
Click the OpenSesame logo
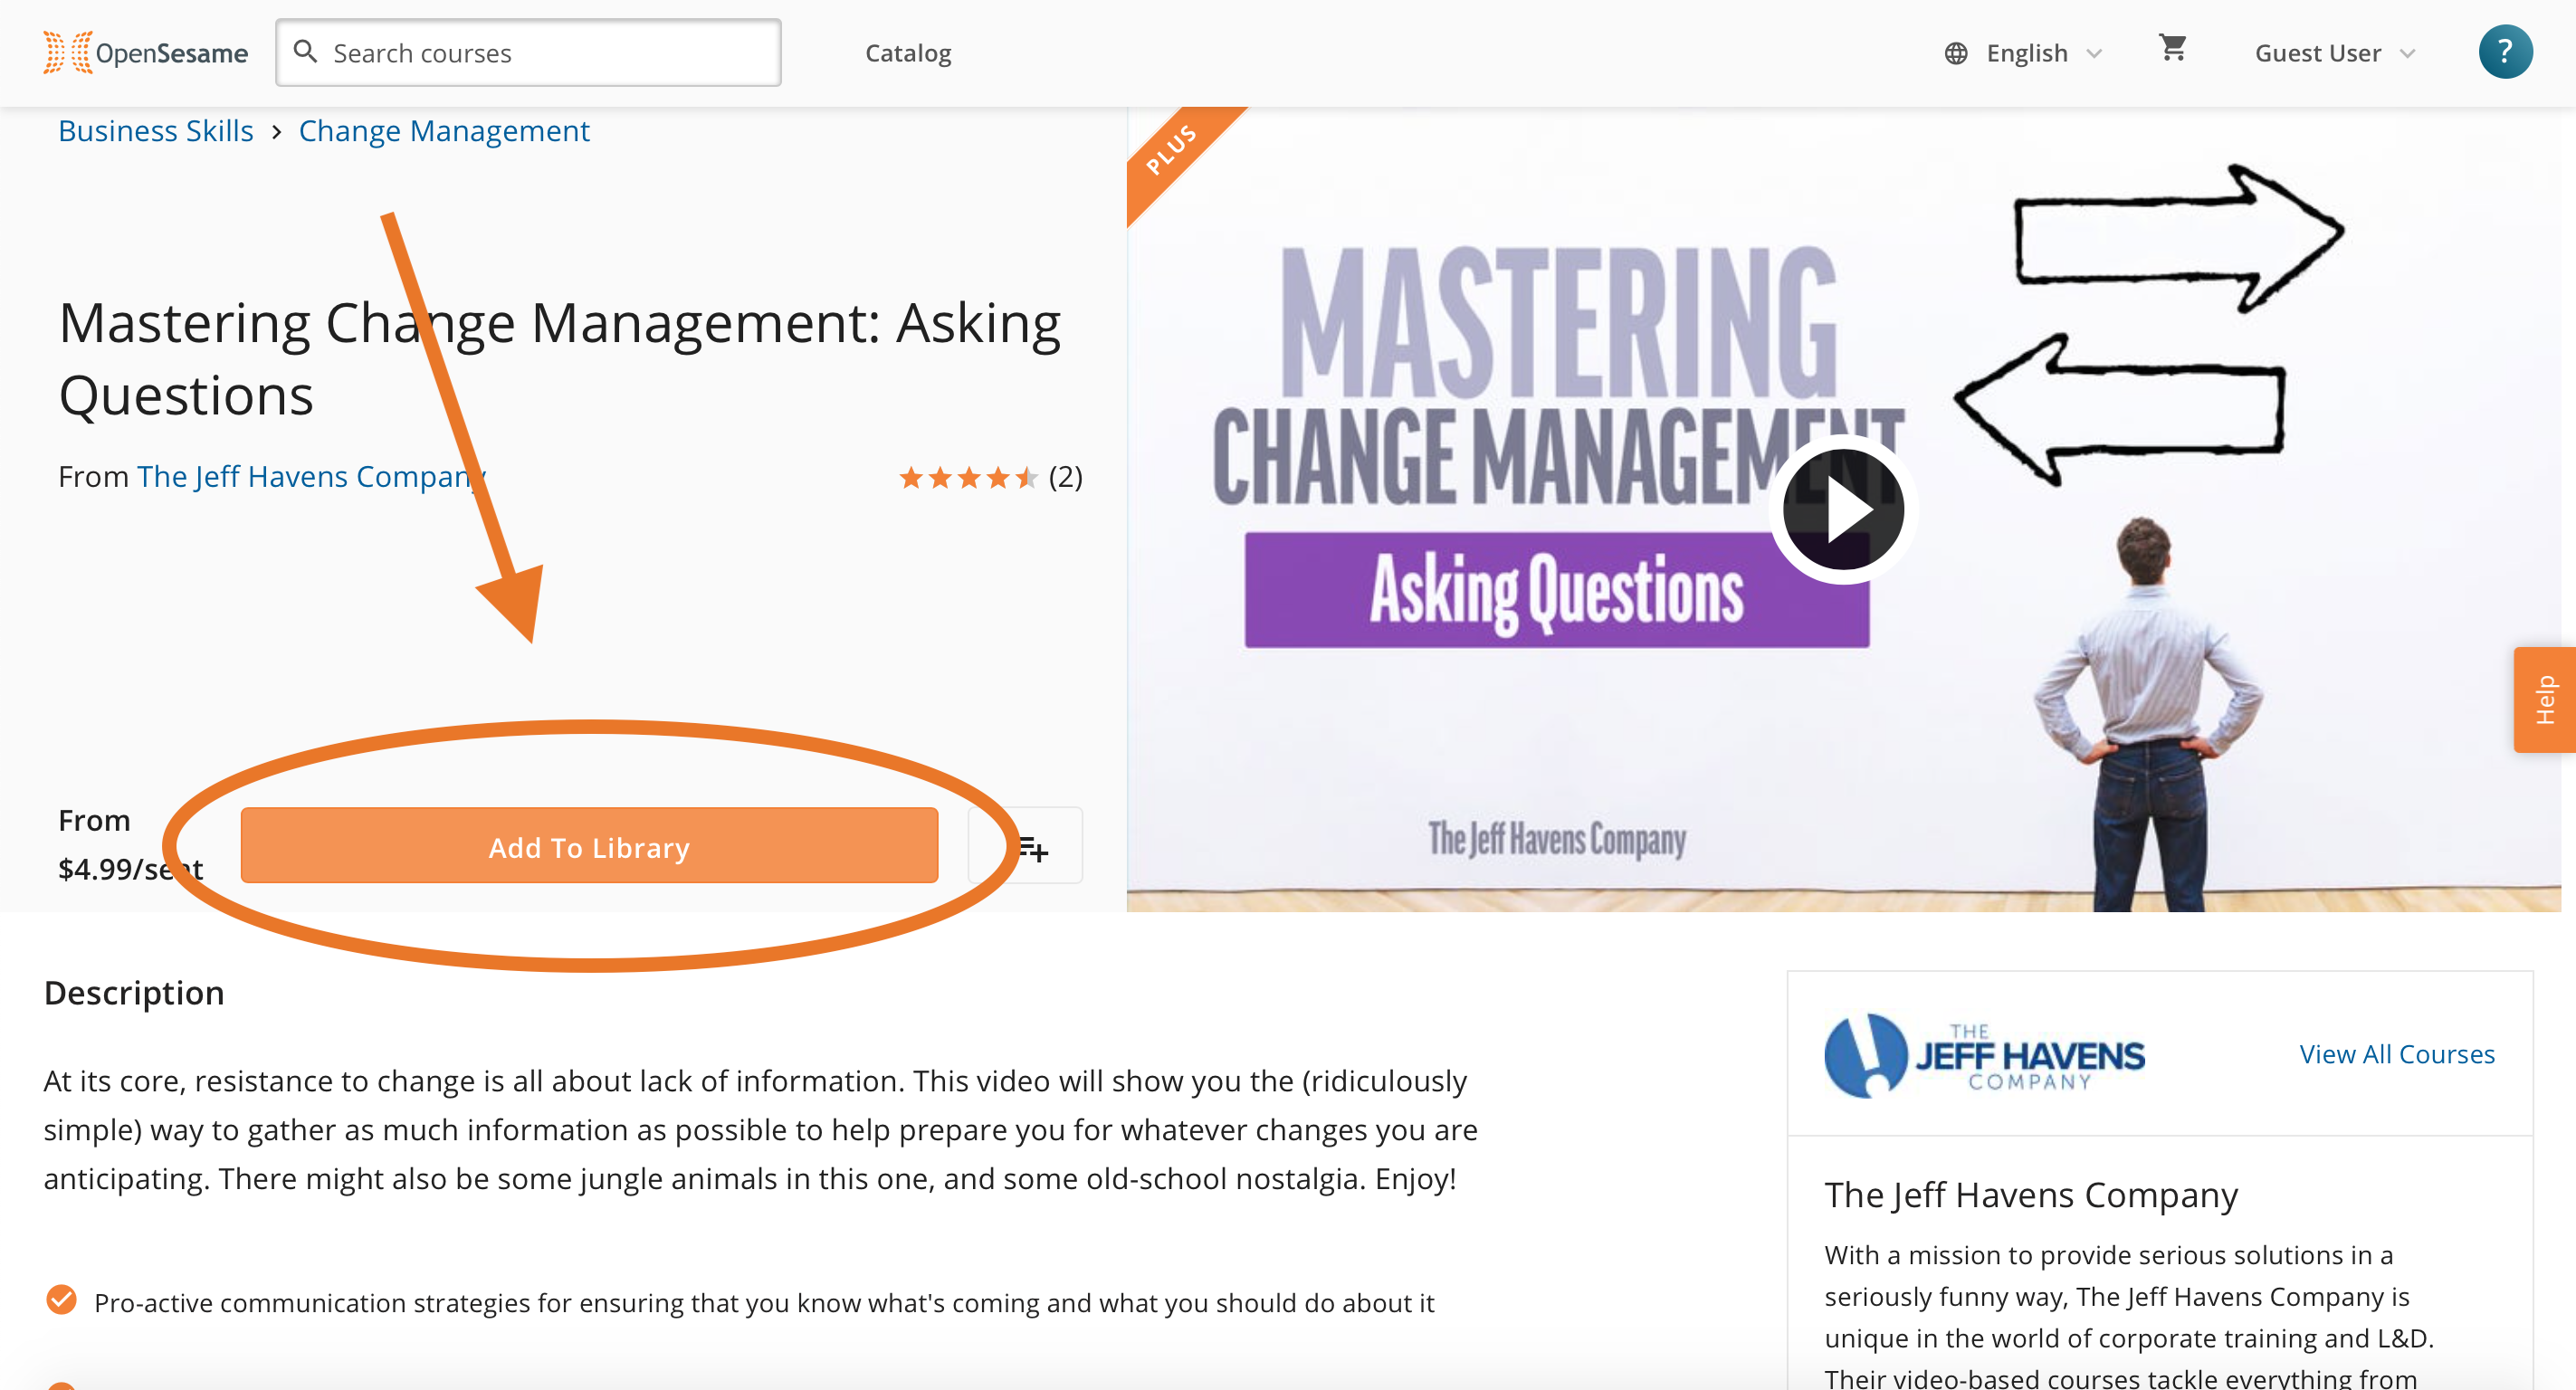(146, 52)
